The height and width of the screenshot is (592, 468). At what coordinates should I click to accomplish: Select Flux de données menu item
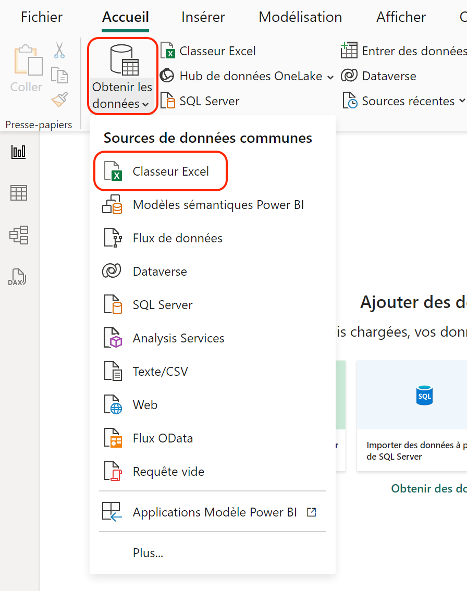click(x=212, y=238)
